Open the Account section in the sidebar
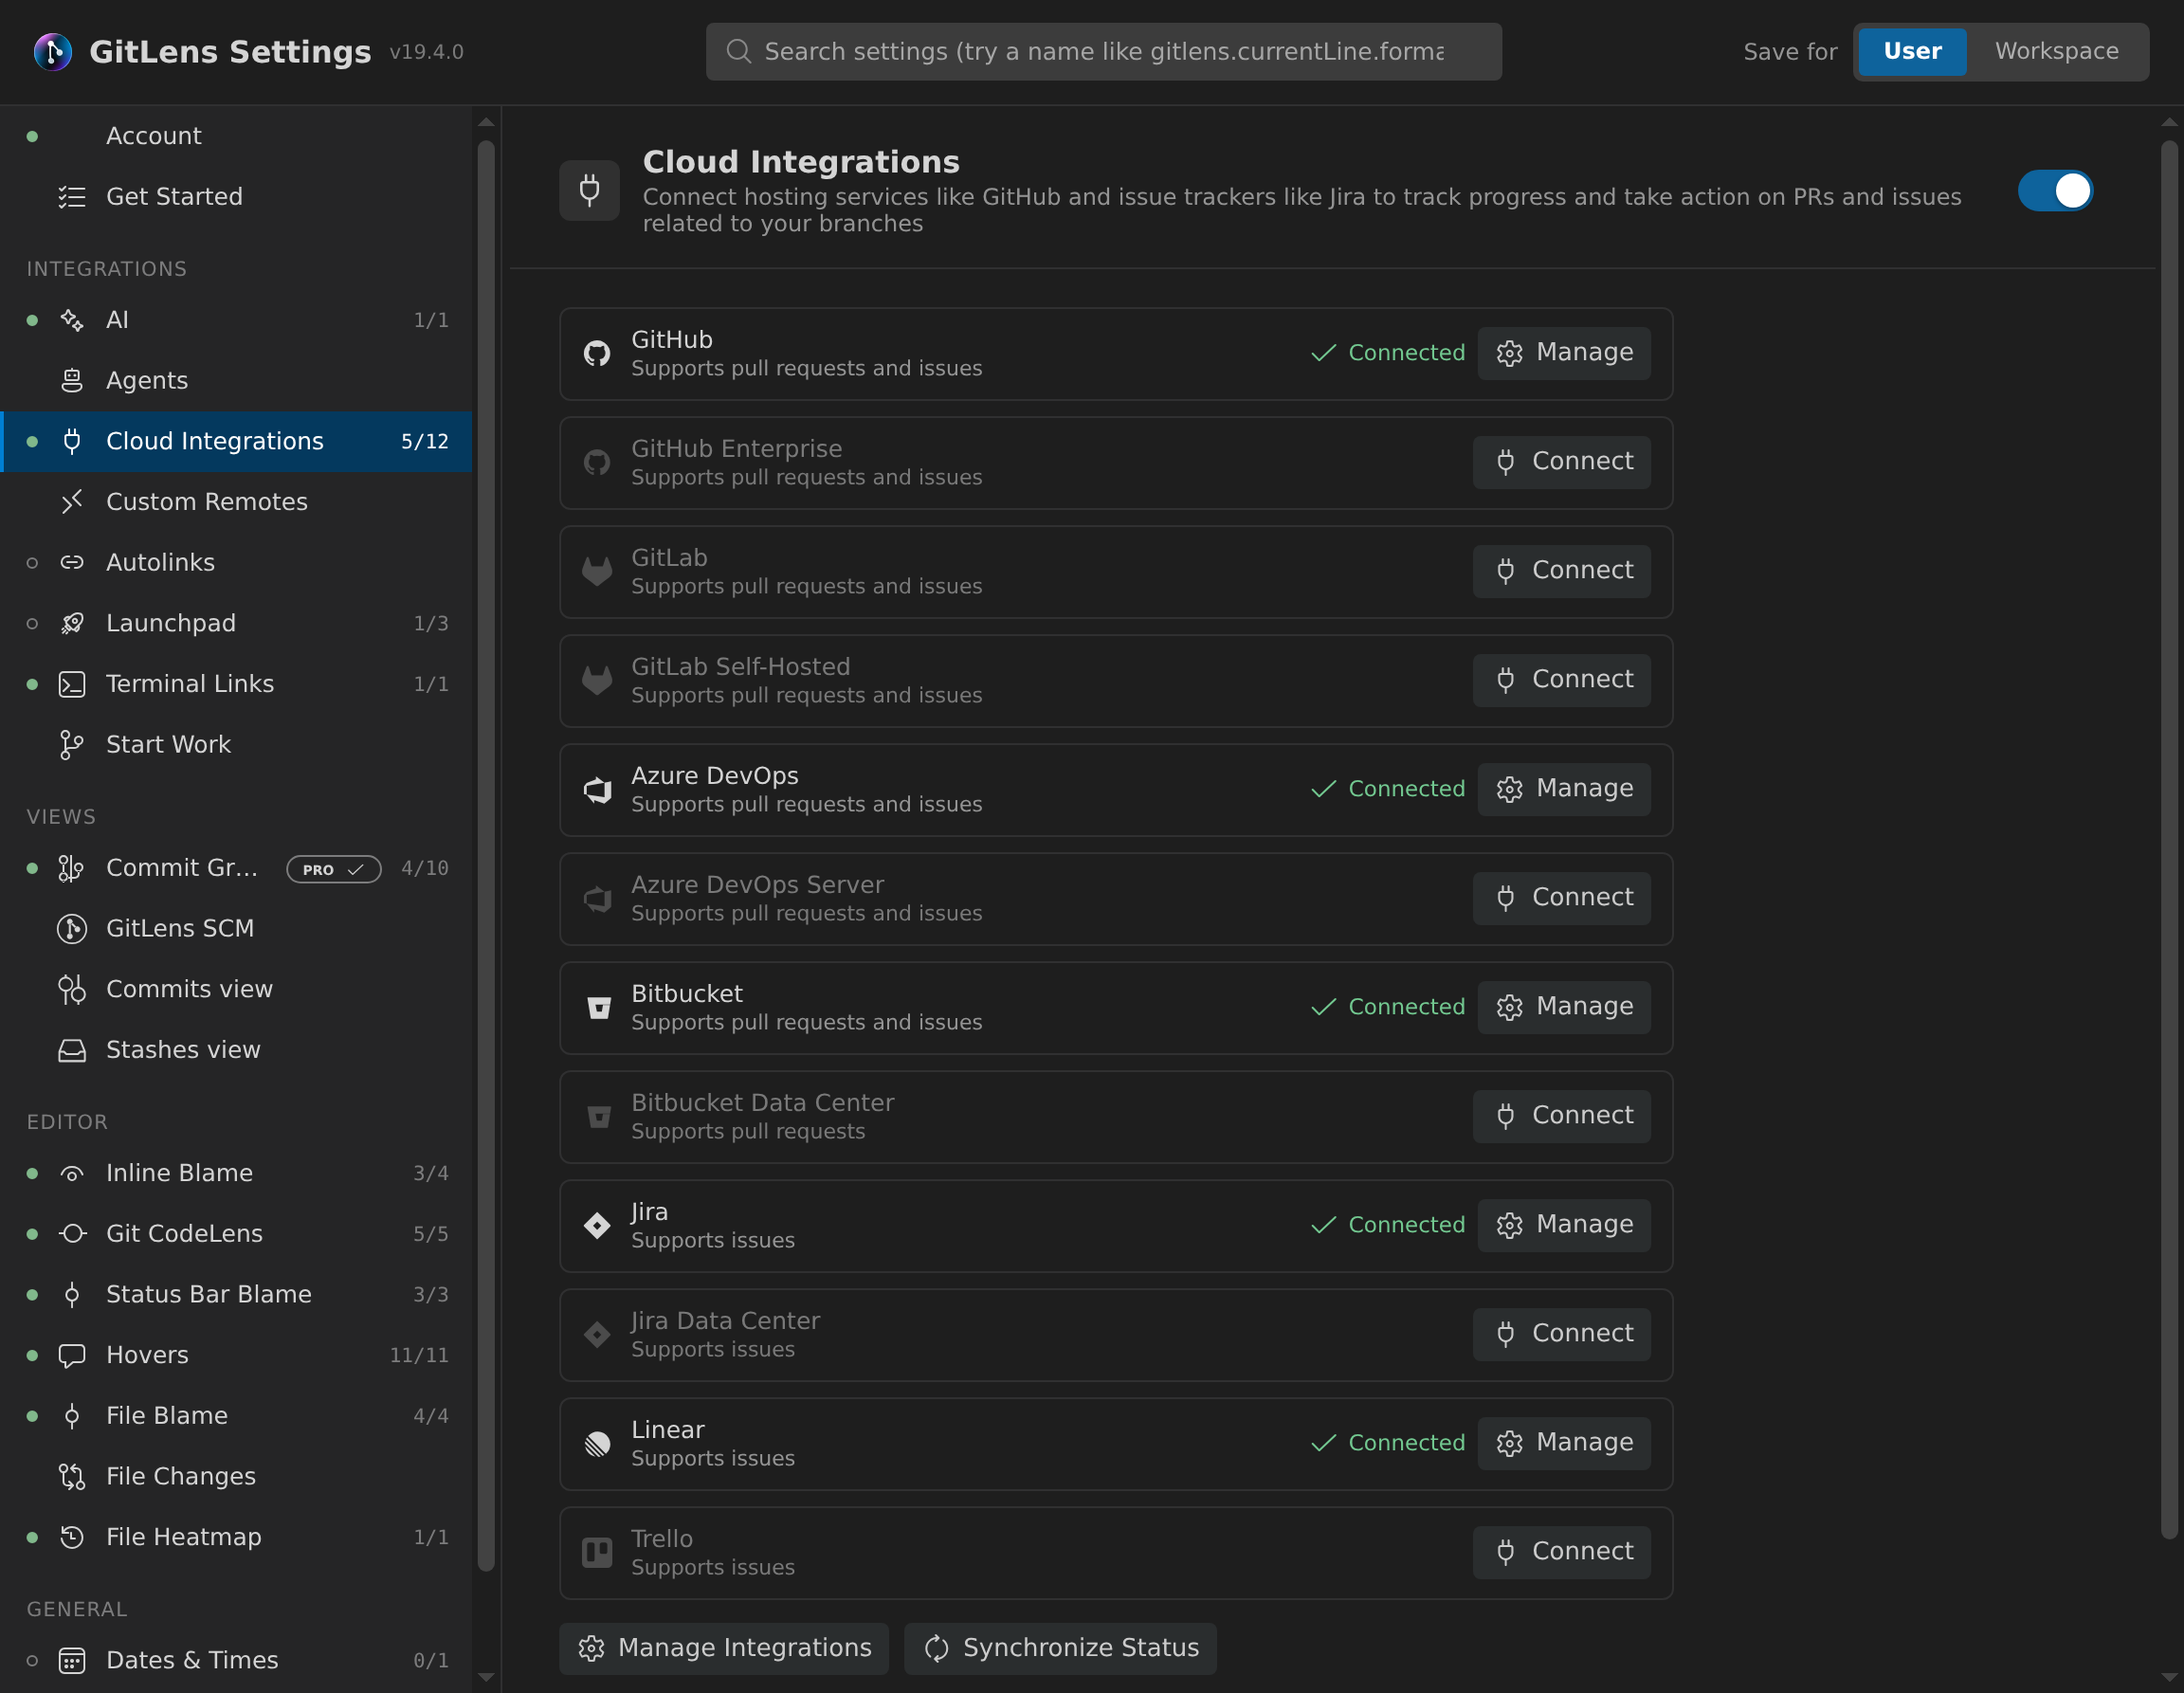 [x=236, y=136]
